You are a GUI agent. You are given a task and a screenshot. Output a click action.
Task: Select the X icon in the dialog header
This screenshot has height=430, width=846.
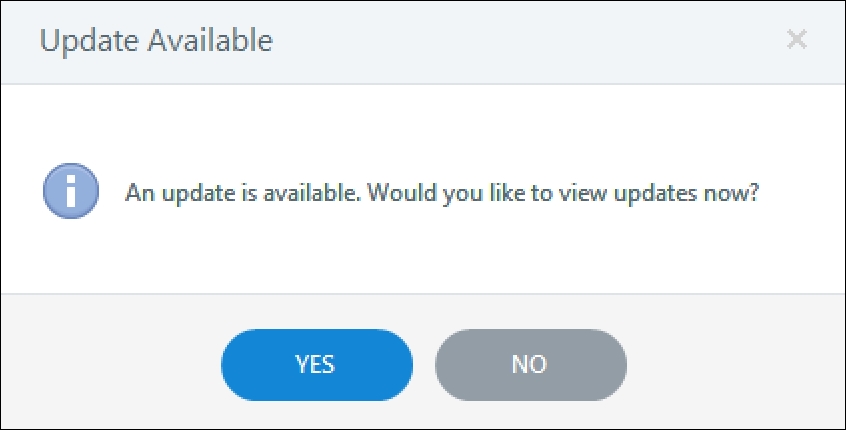[796, 40]
